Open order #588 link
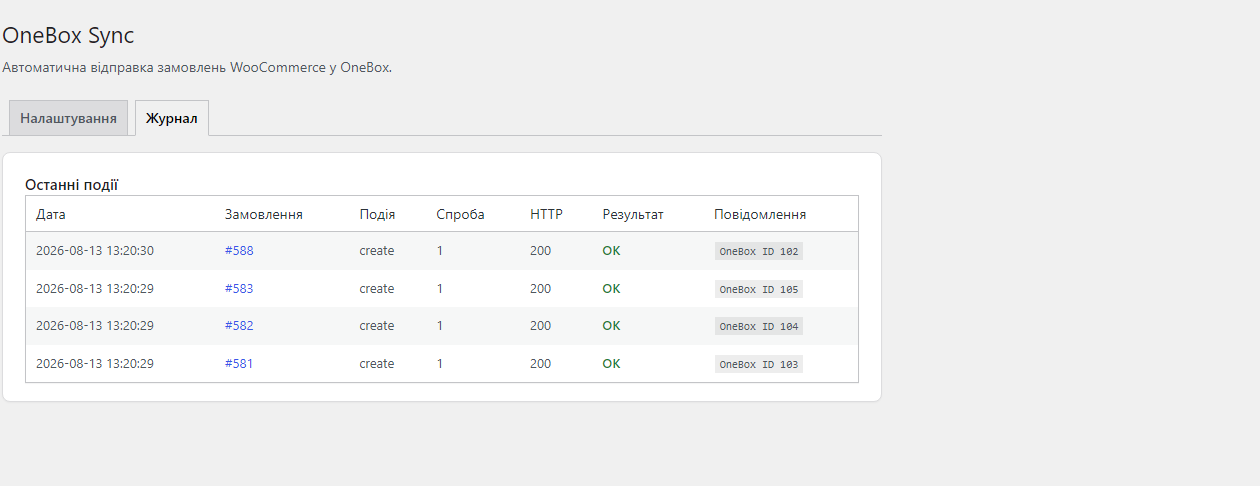This screenshot has width=1260, height=486. pyautogui.click(x=239, y=251)
